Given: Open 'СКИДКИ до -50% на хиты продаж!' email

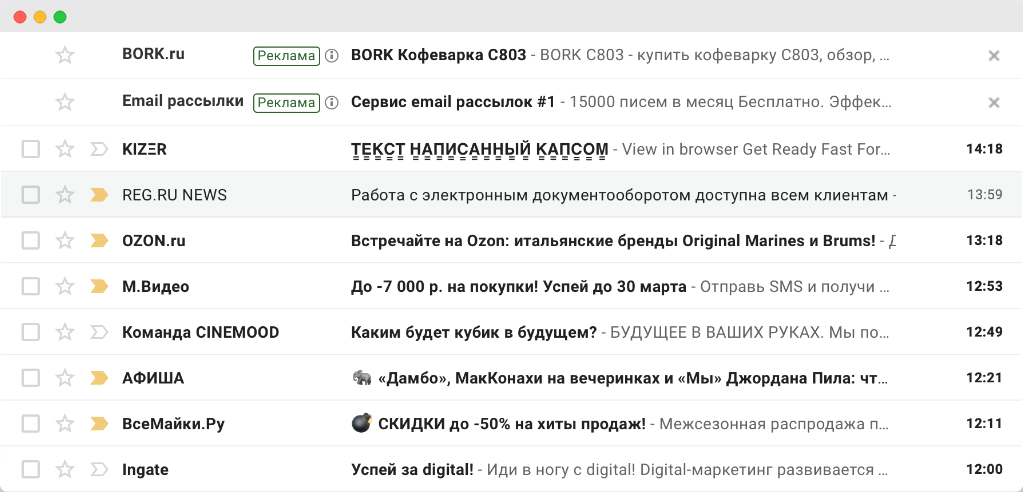Looking at the screenshot, I should 498,424.
